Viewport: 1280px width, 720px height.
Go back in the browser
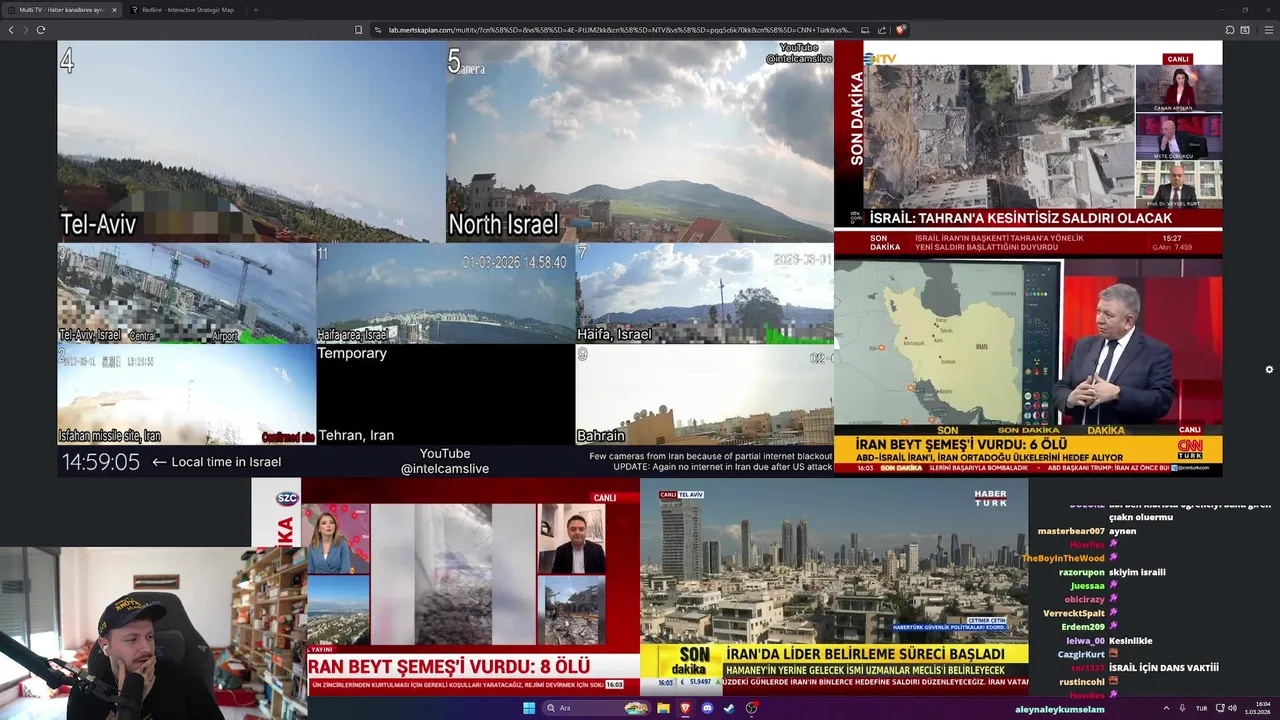[11, 30]
